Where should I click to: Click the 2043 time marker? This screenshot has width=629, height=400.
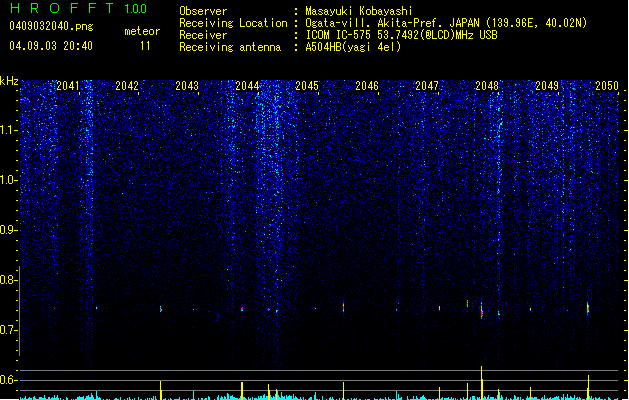coord(187,86)
